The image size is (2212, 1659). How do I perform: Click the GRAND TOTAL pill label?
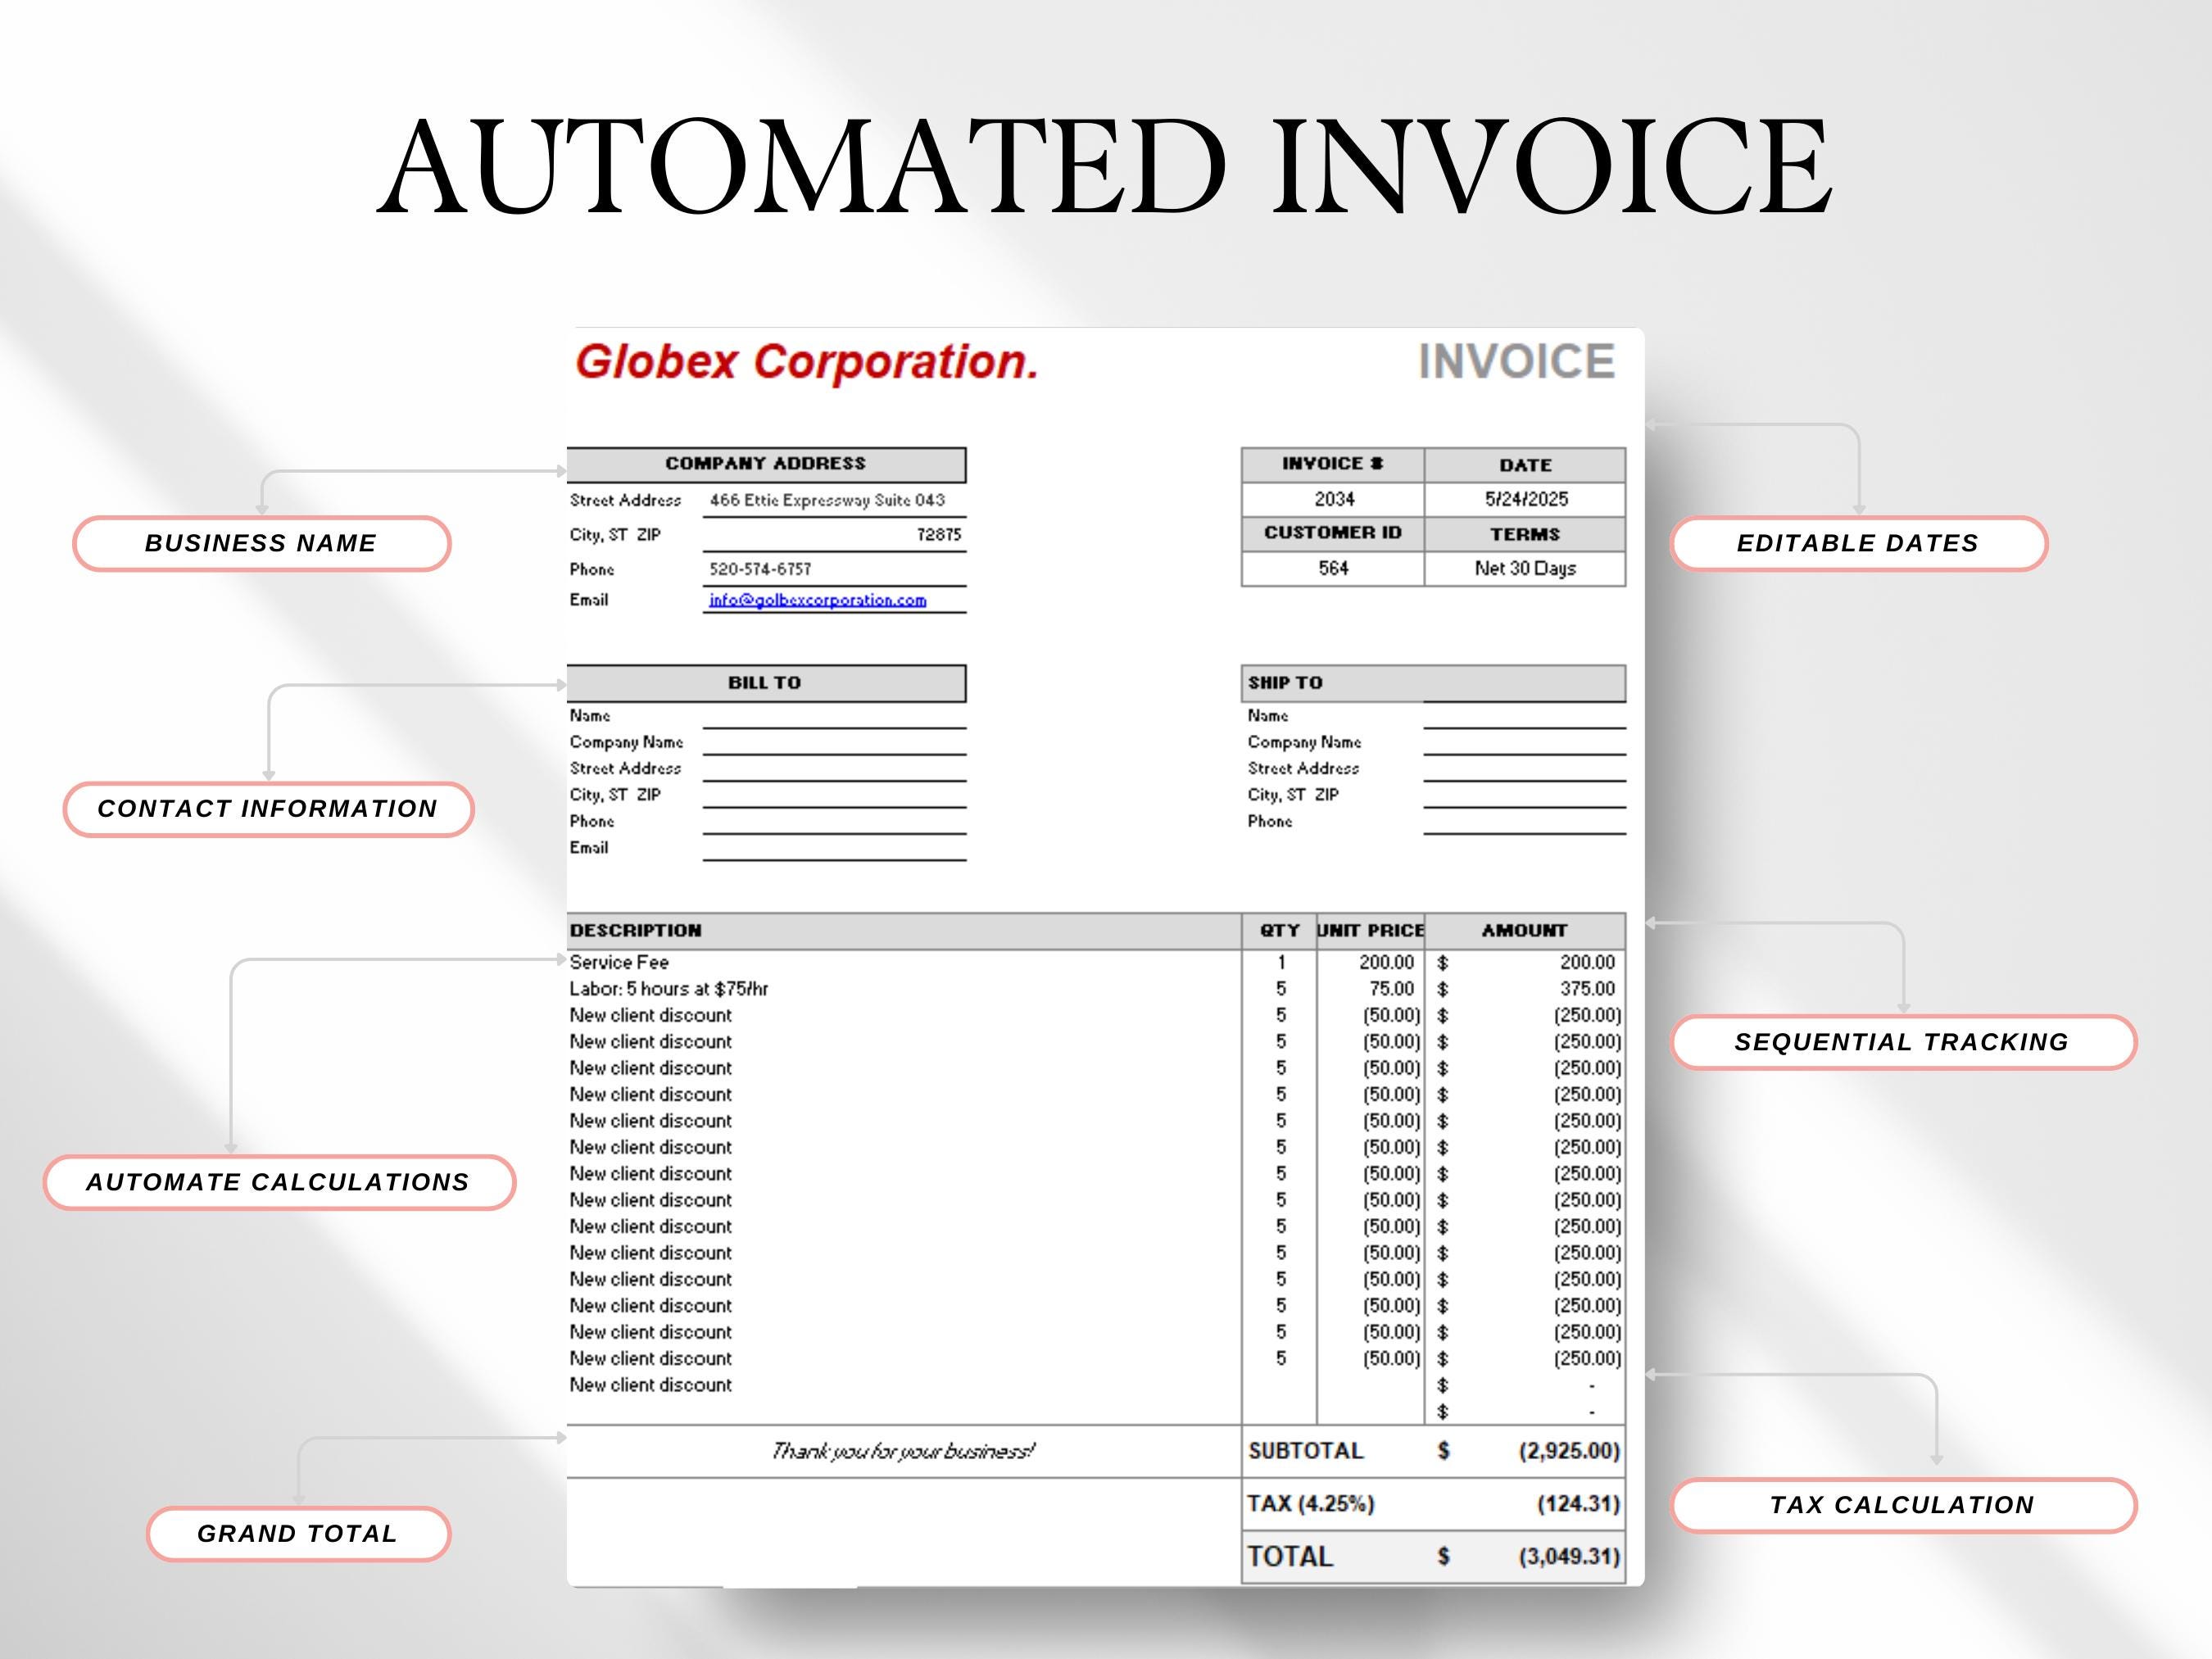click(298, 1533)
